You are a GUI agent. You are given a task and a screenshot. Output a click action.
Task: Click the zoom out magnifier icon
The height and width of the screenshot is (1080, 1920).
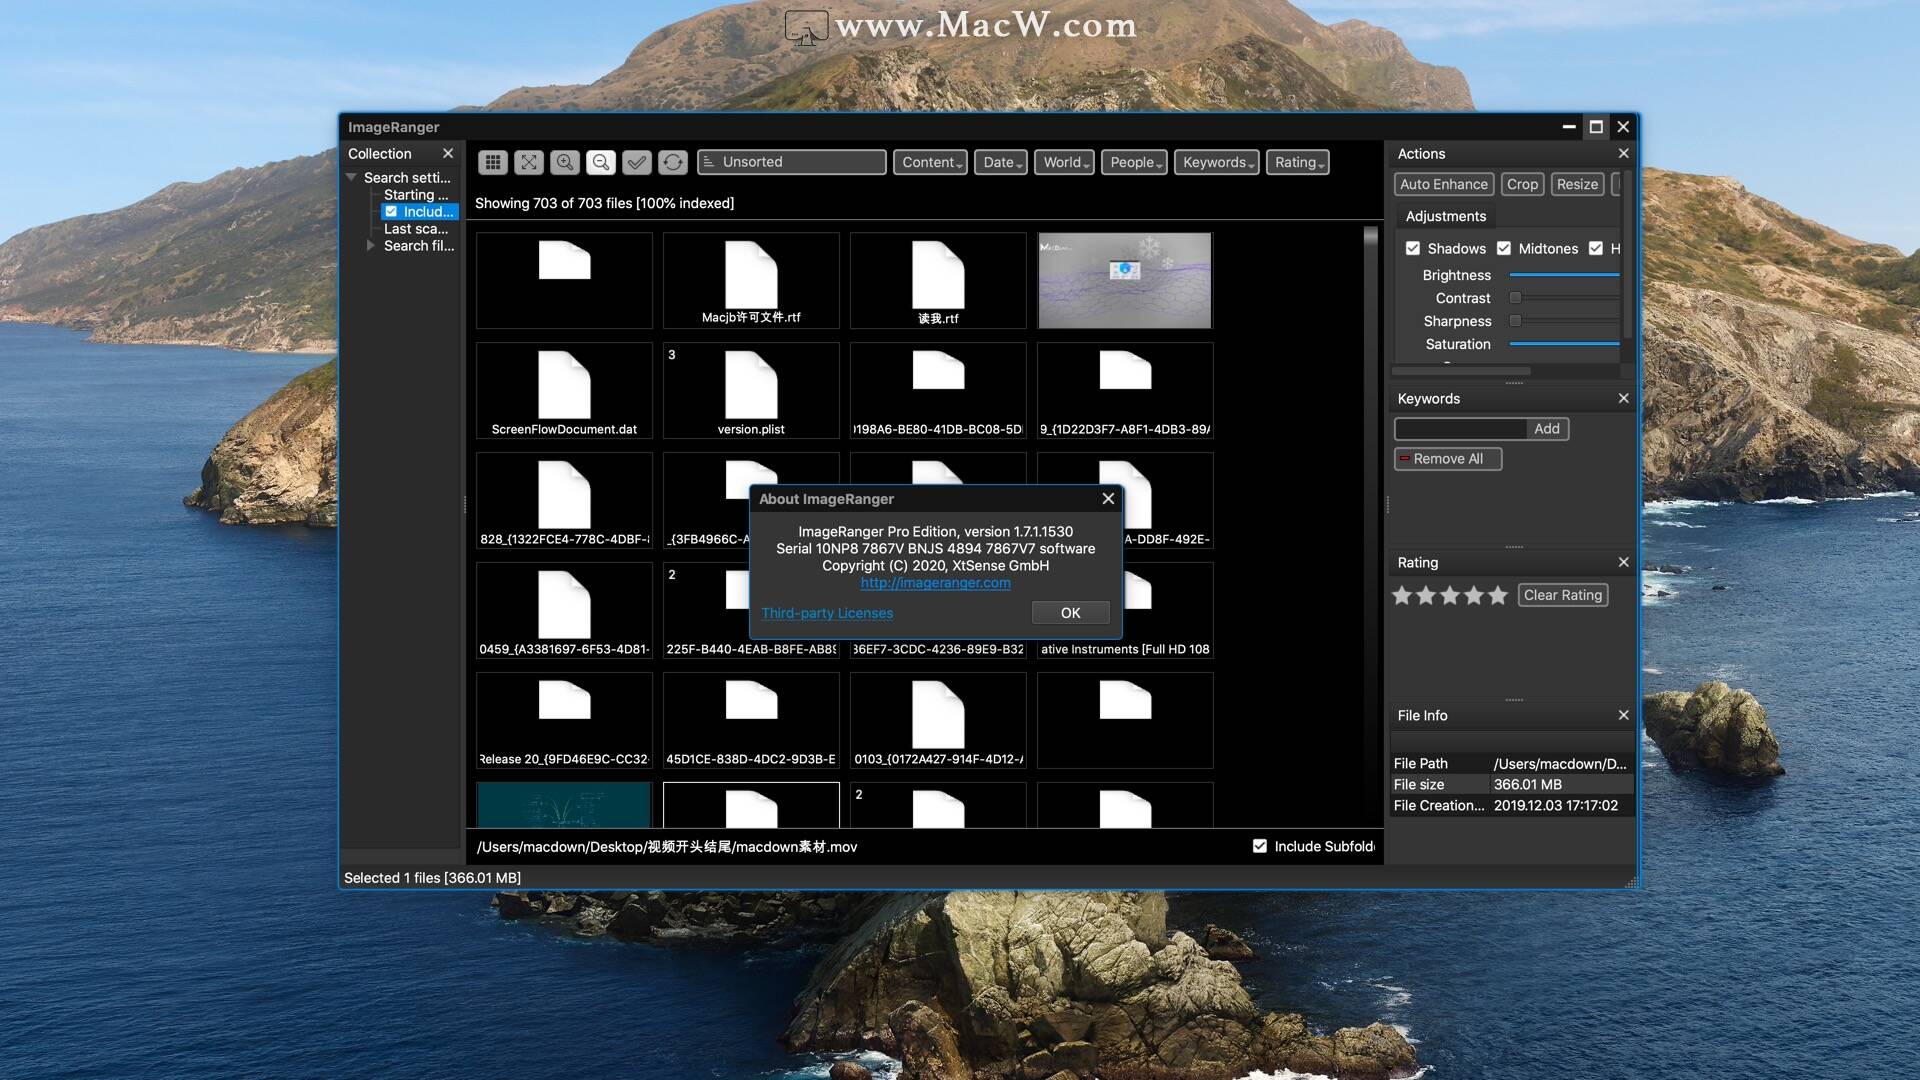(x=601, y=162)
